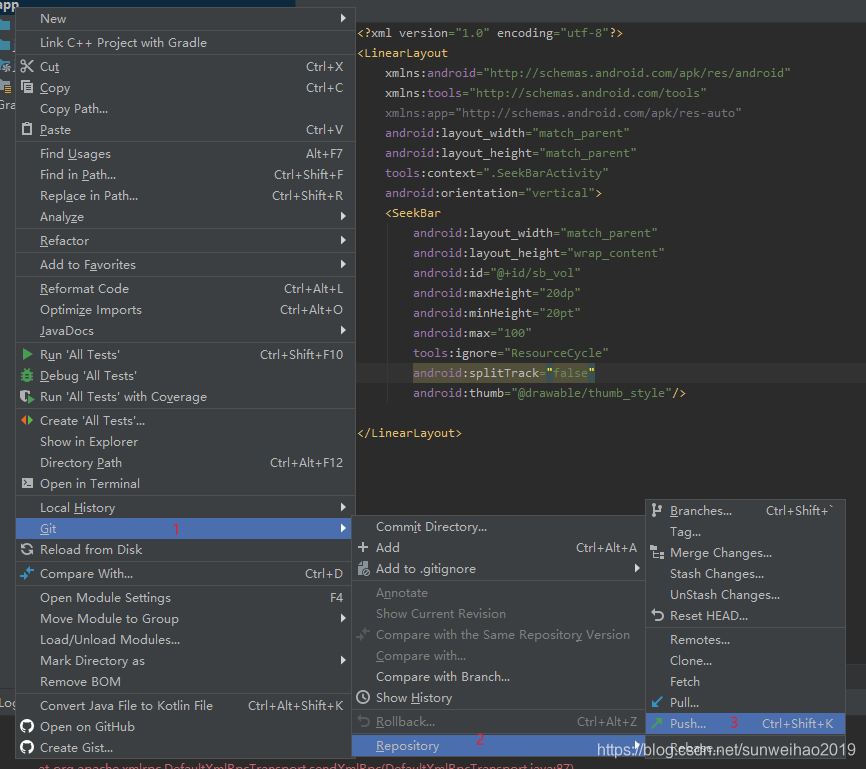Click the android:id sb_vol line

(497, 273)
